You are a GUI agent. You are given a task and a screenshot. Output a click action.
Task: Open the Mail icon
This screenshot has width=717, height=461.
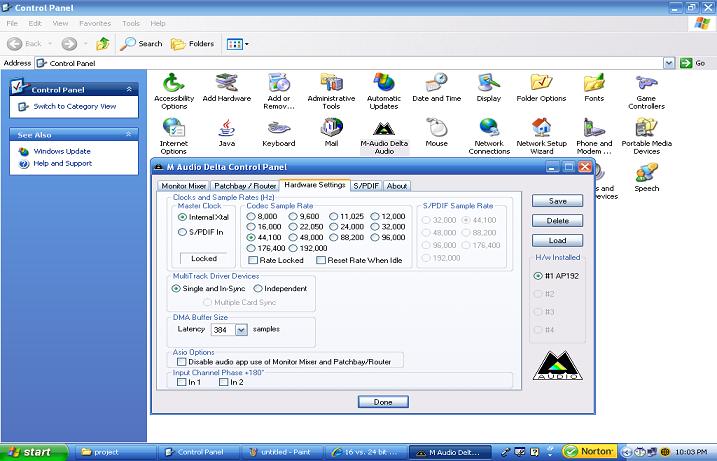pos(332,133)
